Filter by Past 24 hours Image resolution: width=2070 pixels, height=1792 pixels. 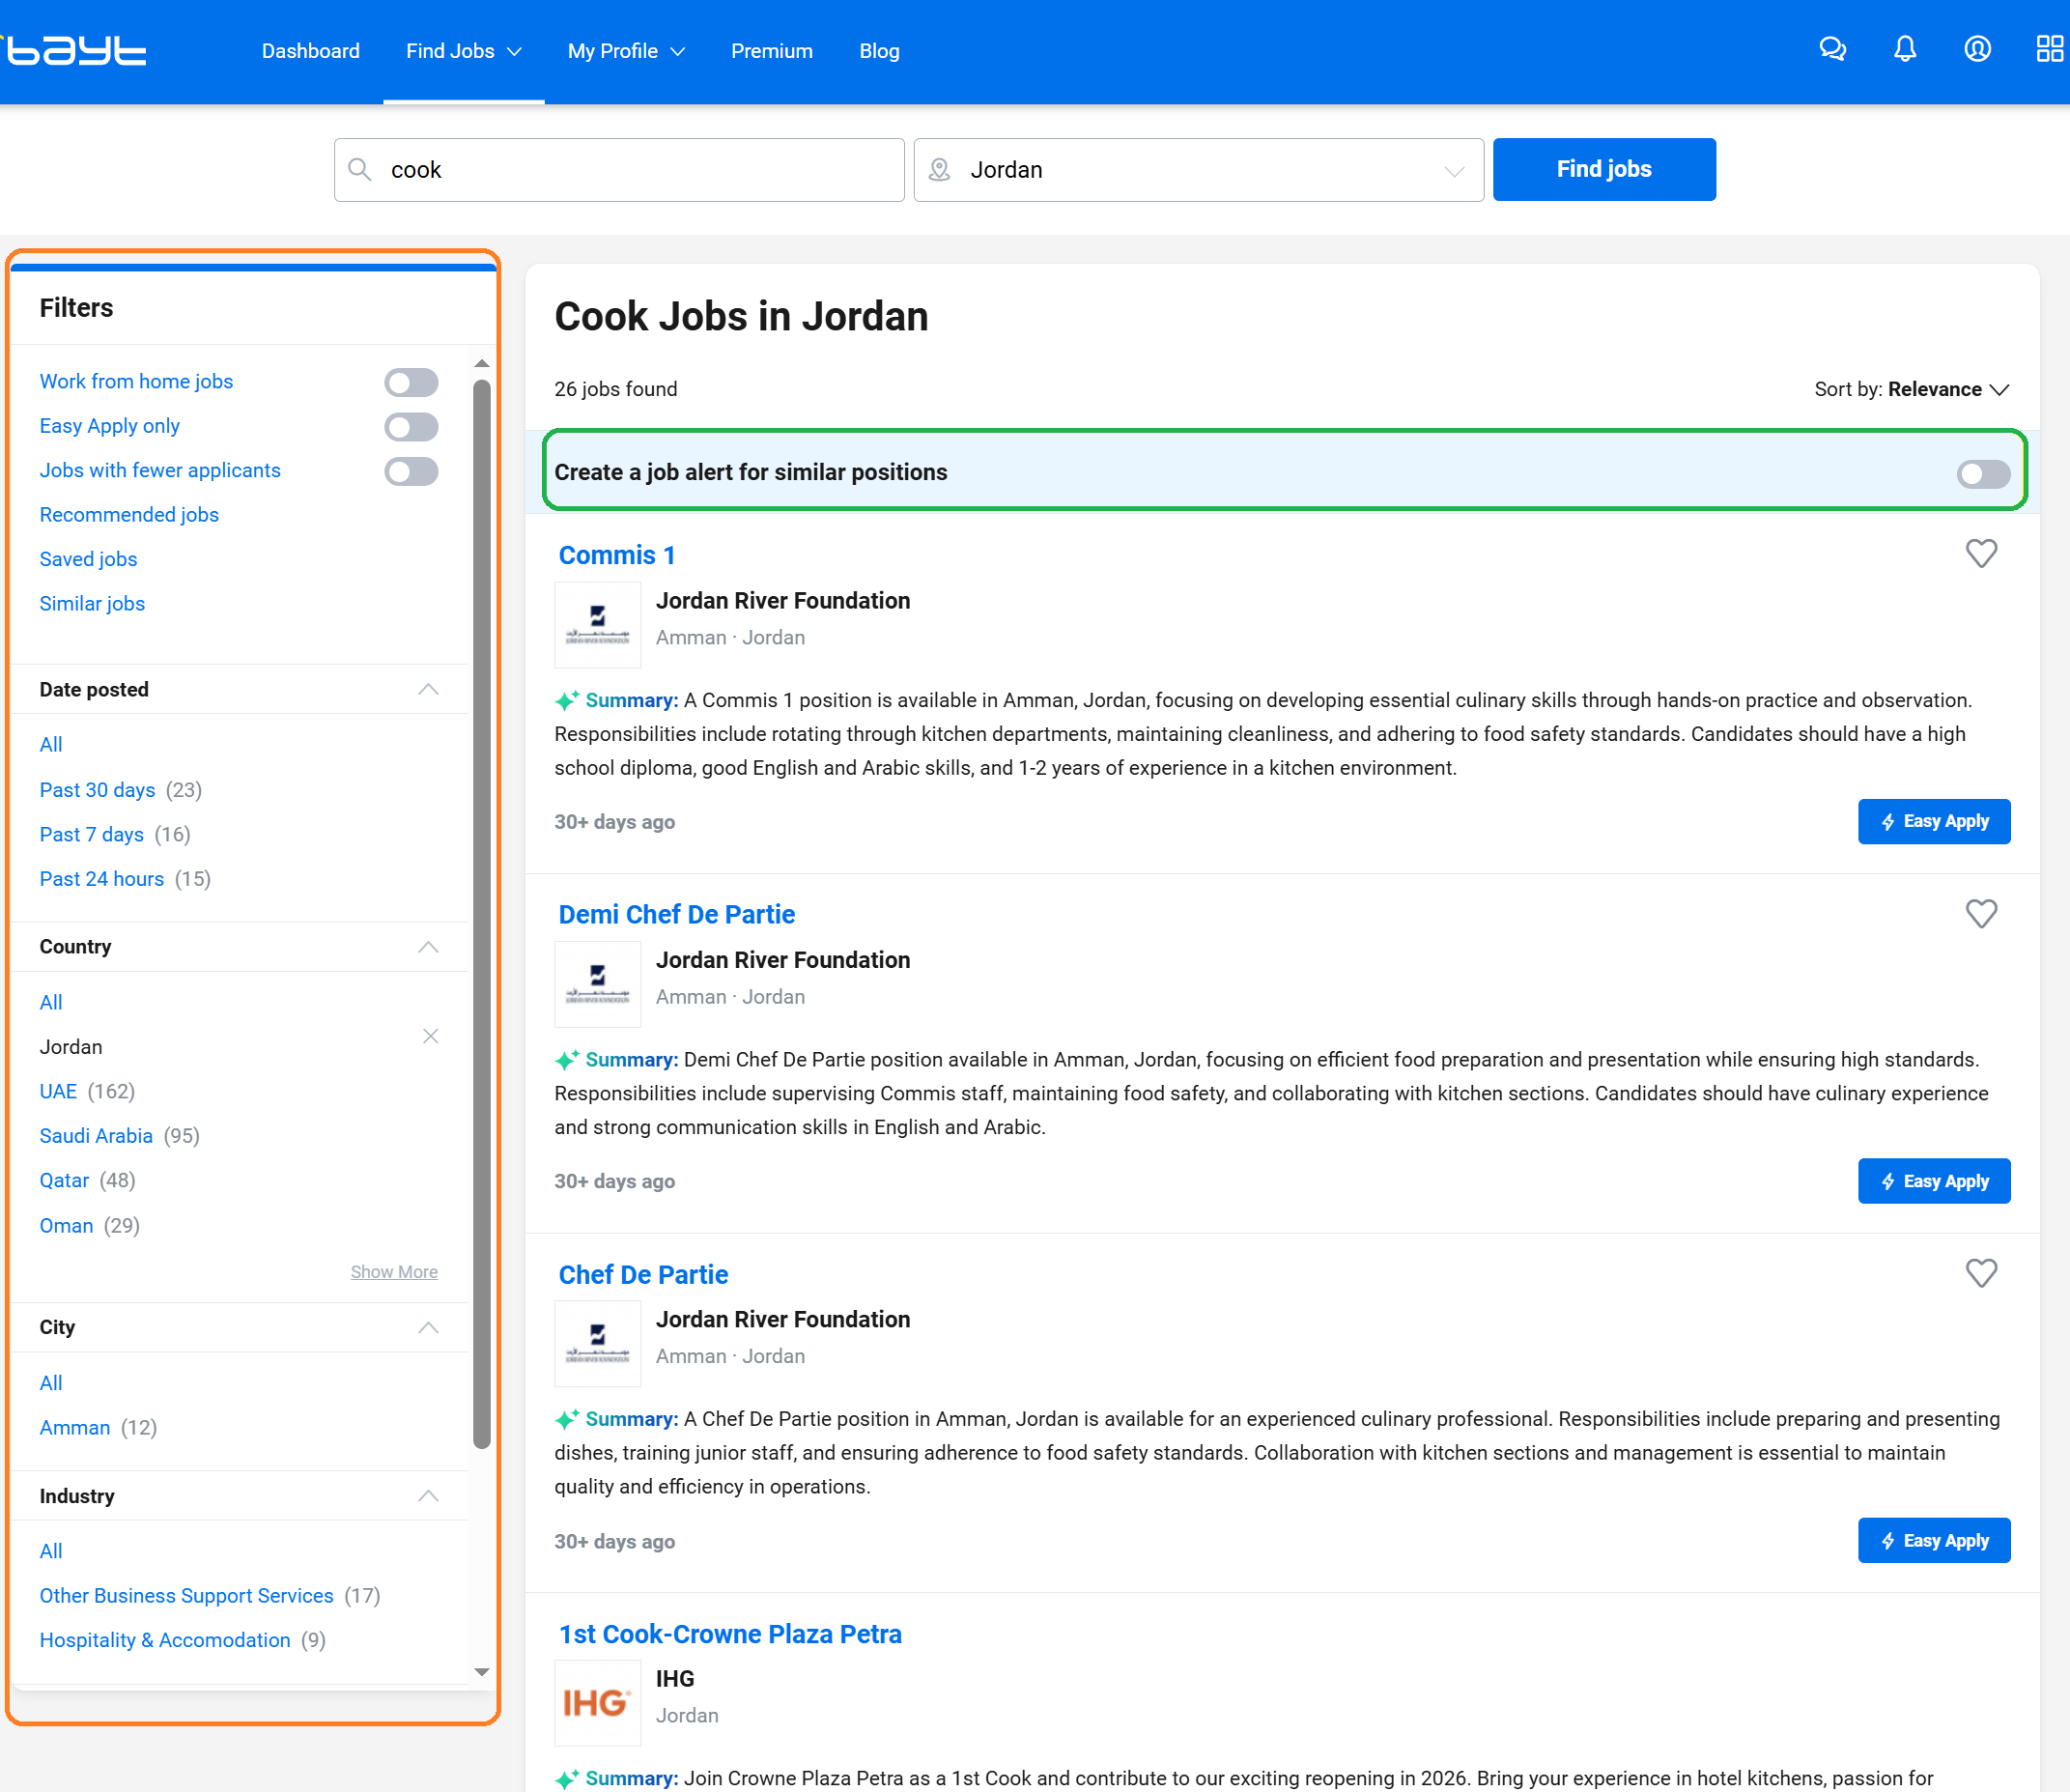[101, 879]
